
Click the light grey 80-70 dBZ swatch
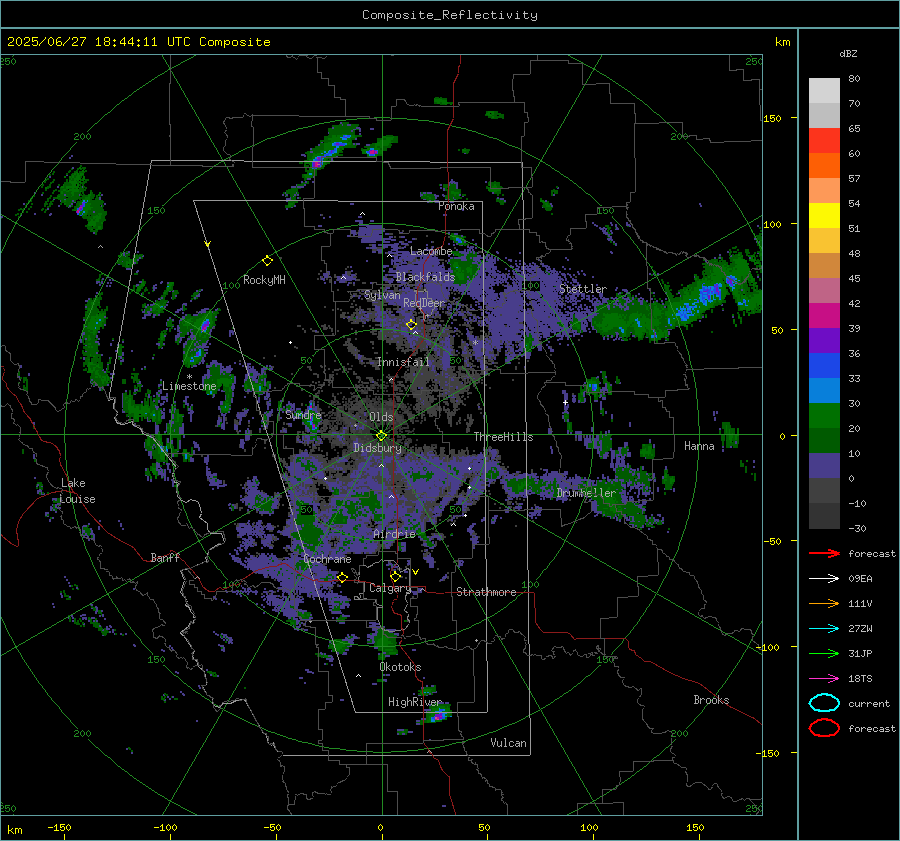pos(824,91)
